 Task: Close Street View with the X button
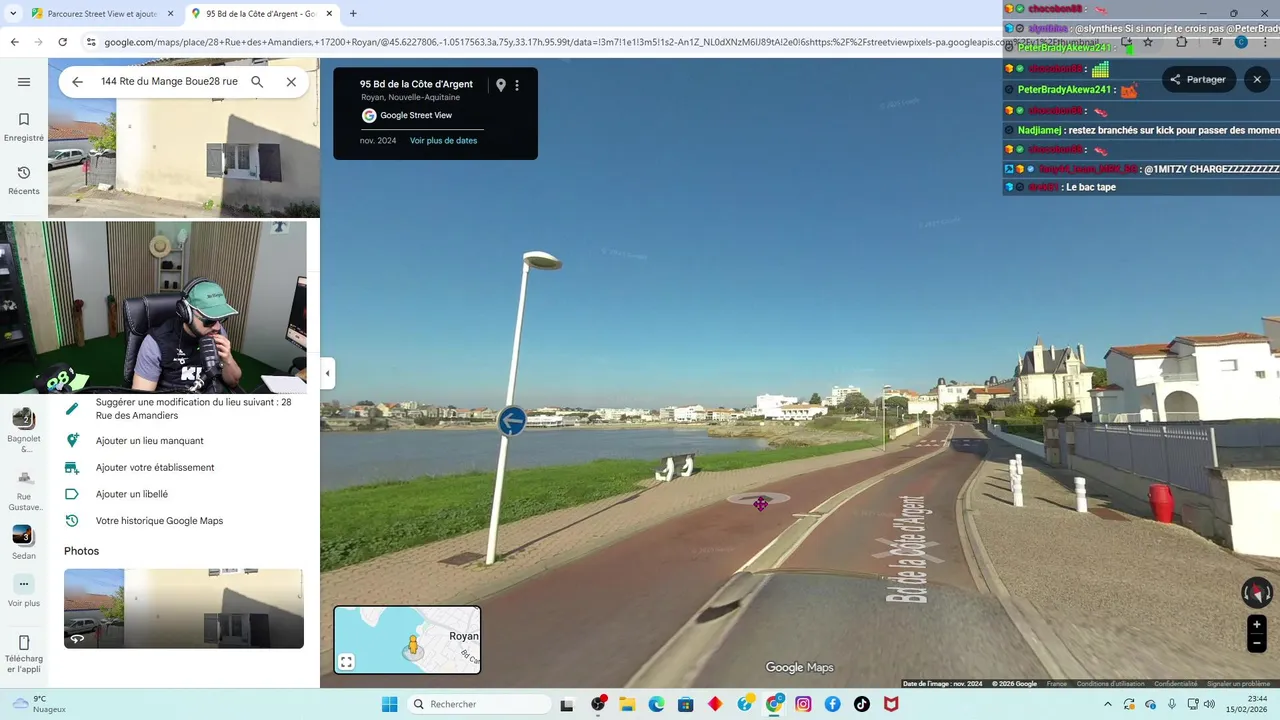point(1257,80)
